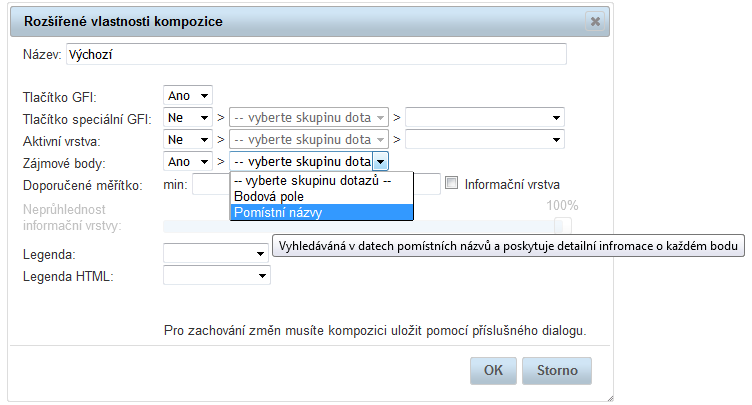This screenshot has height=405, width=752.
Task: Click the 'Aktivní vrstva:' label
Action: (61, 142)
